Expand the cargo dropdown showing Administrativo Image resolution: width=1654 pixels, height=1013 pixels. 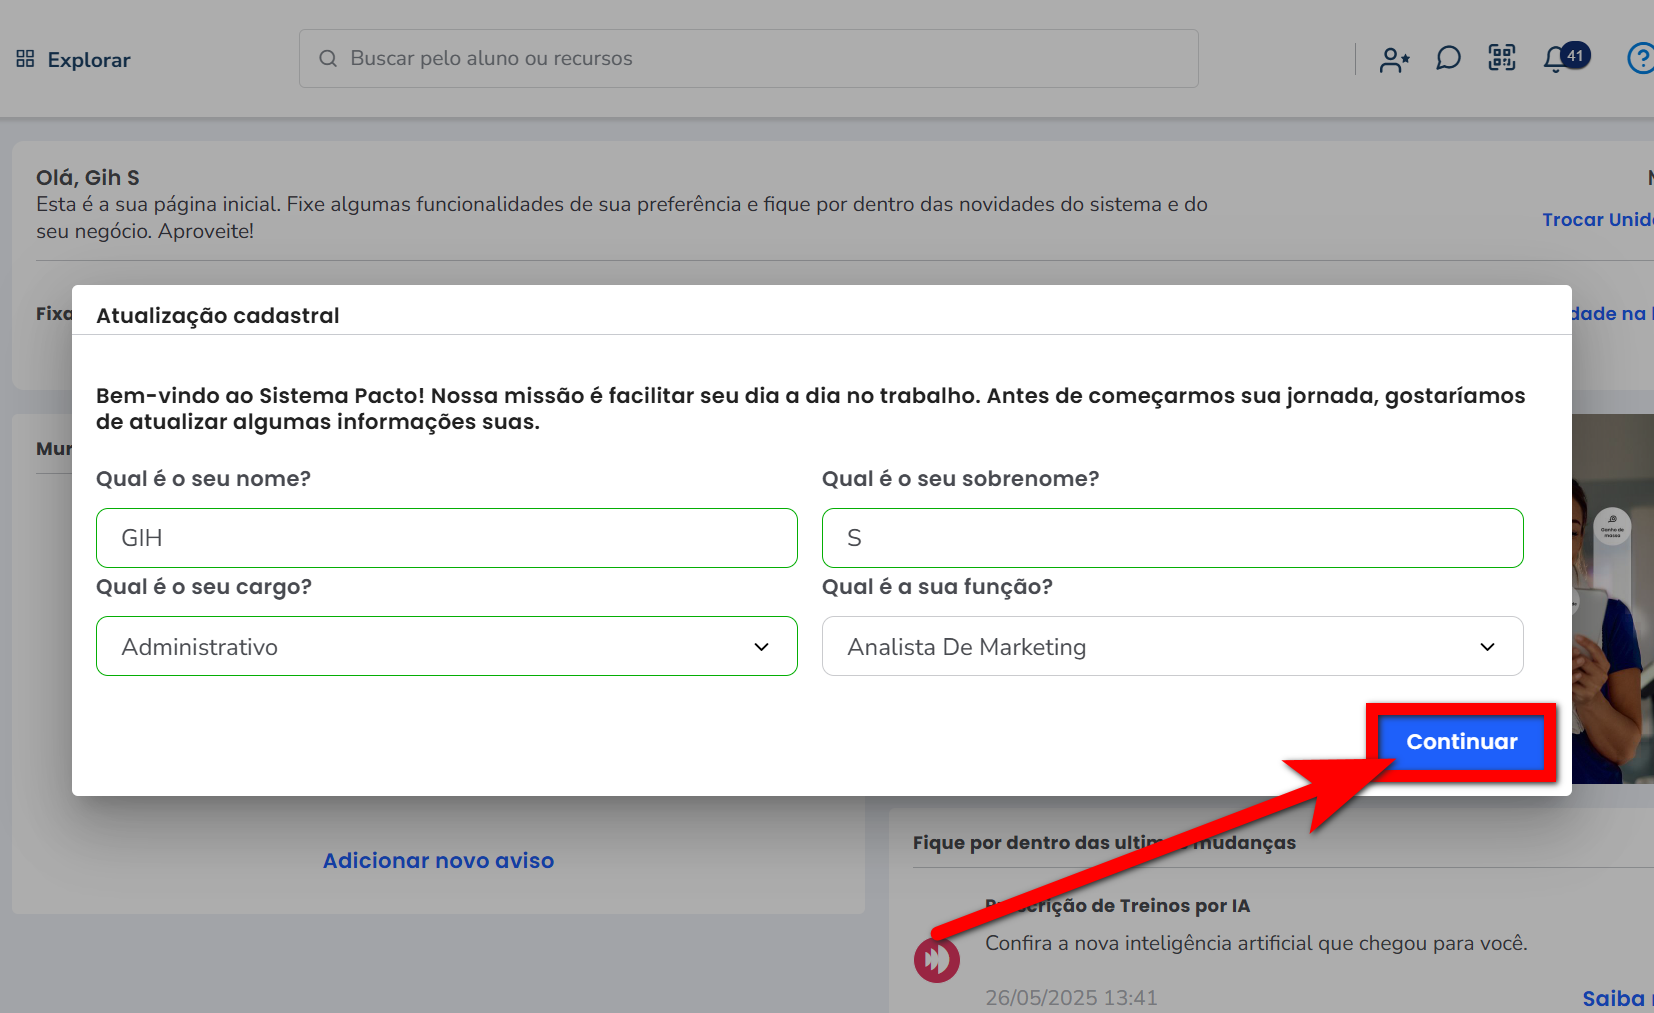point(447,647)
